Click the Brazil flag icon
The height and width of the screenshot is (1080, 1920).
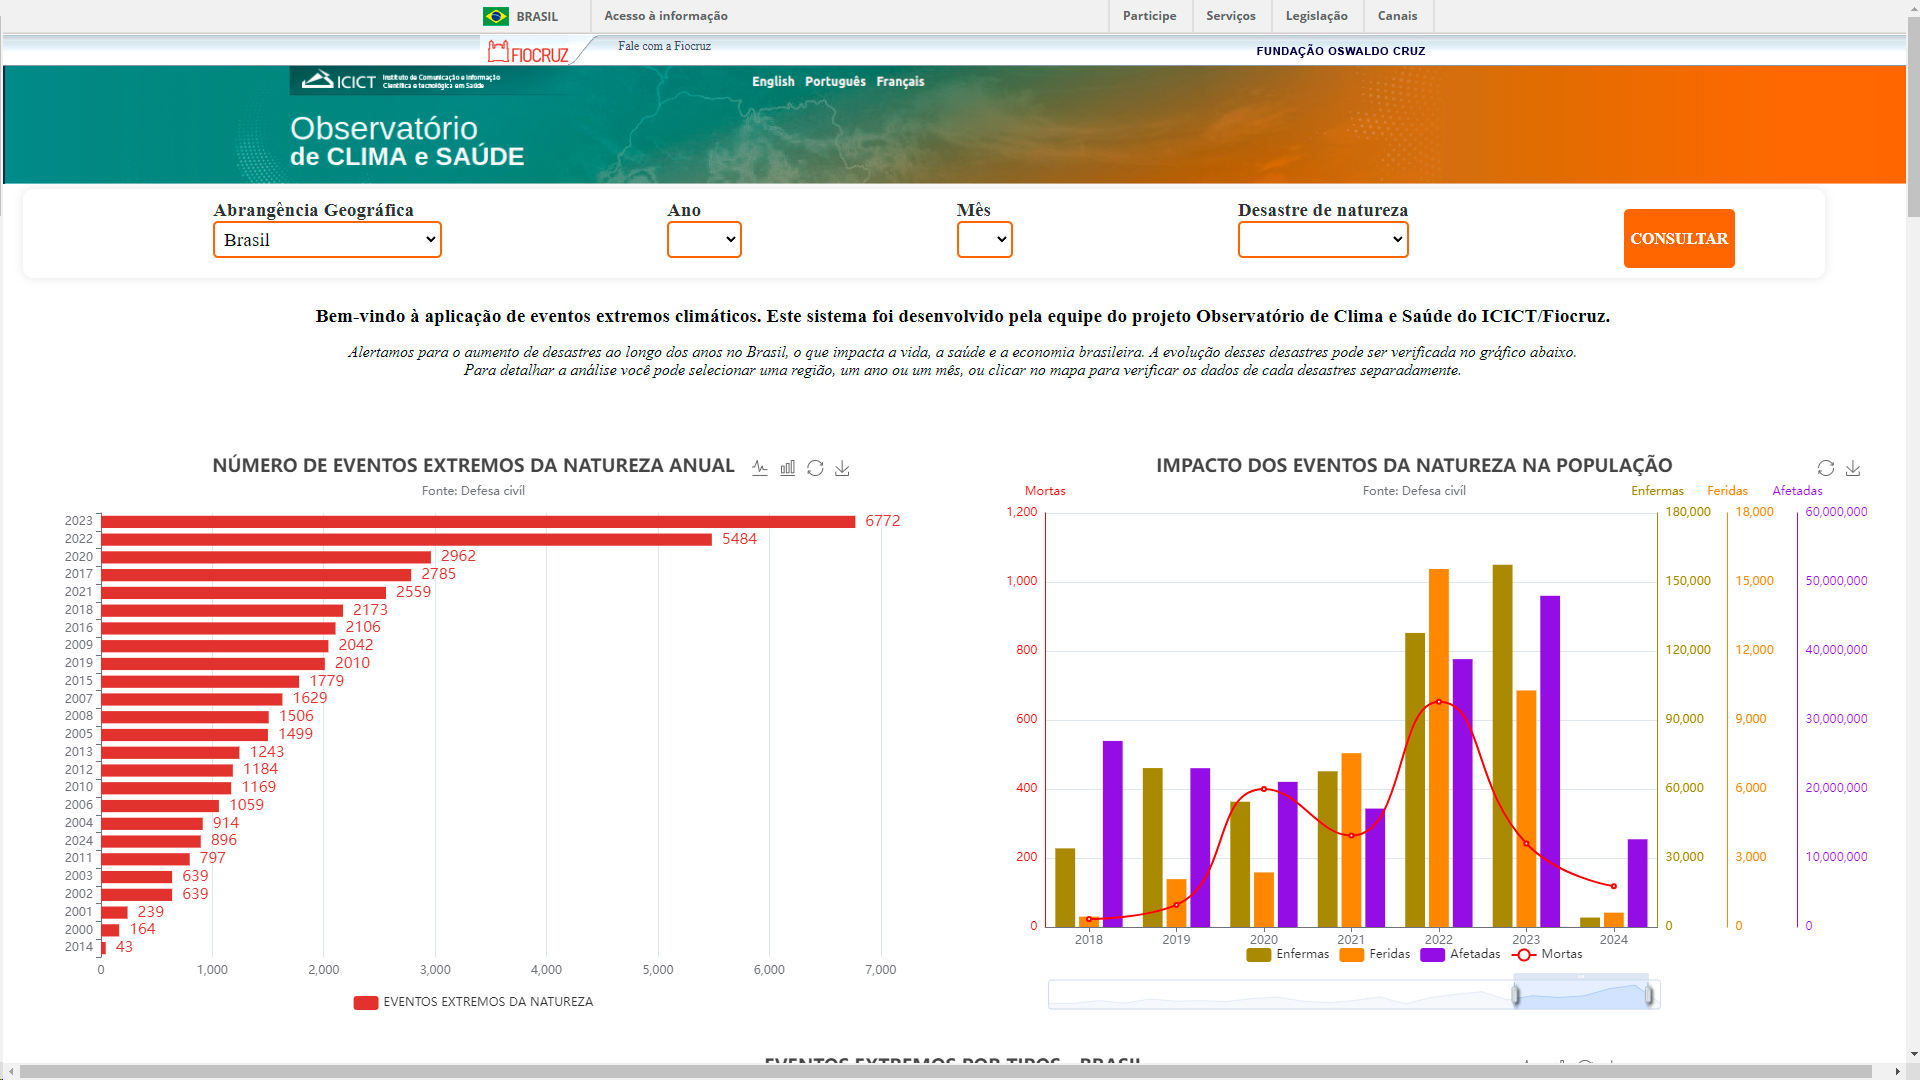pyautogui.click(x=496, y=16)
